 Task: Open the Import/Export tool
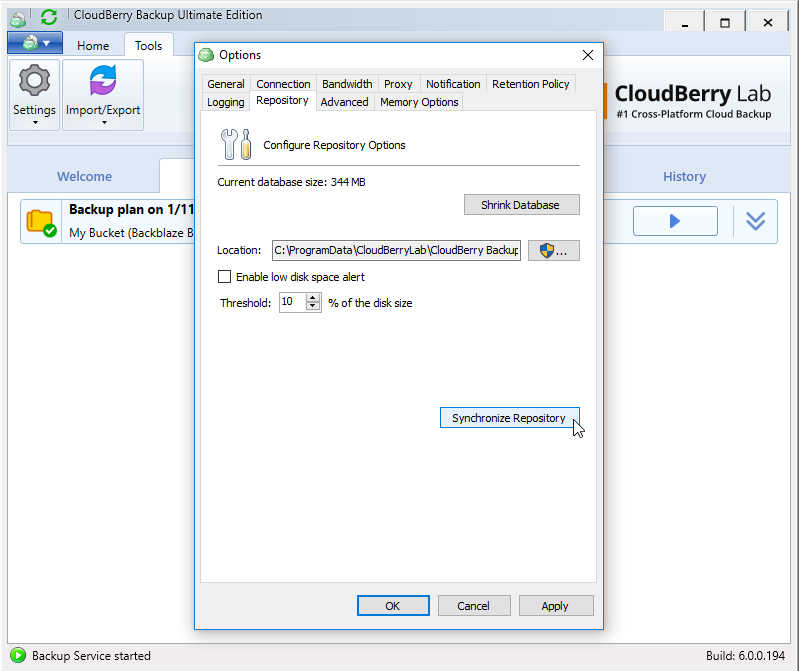(x=103, y=95)
